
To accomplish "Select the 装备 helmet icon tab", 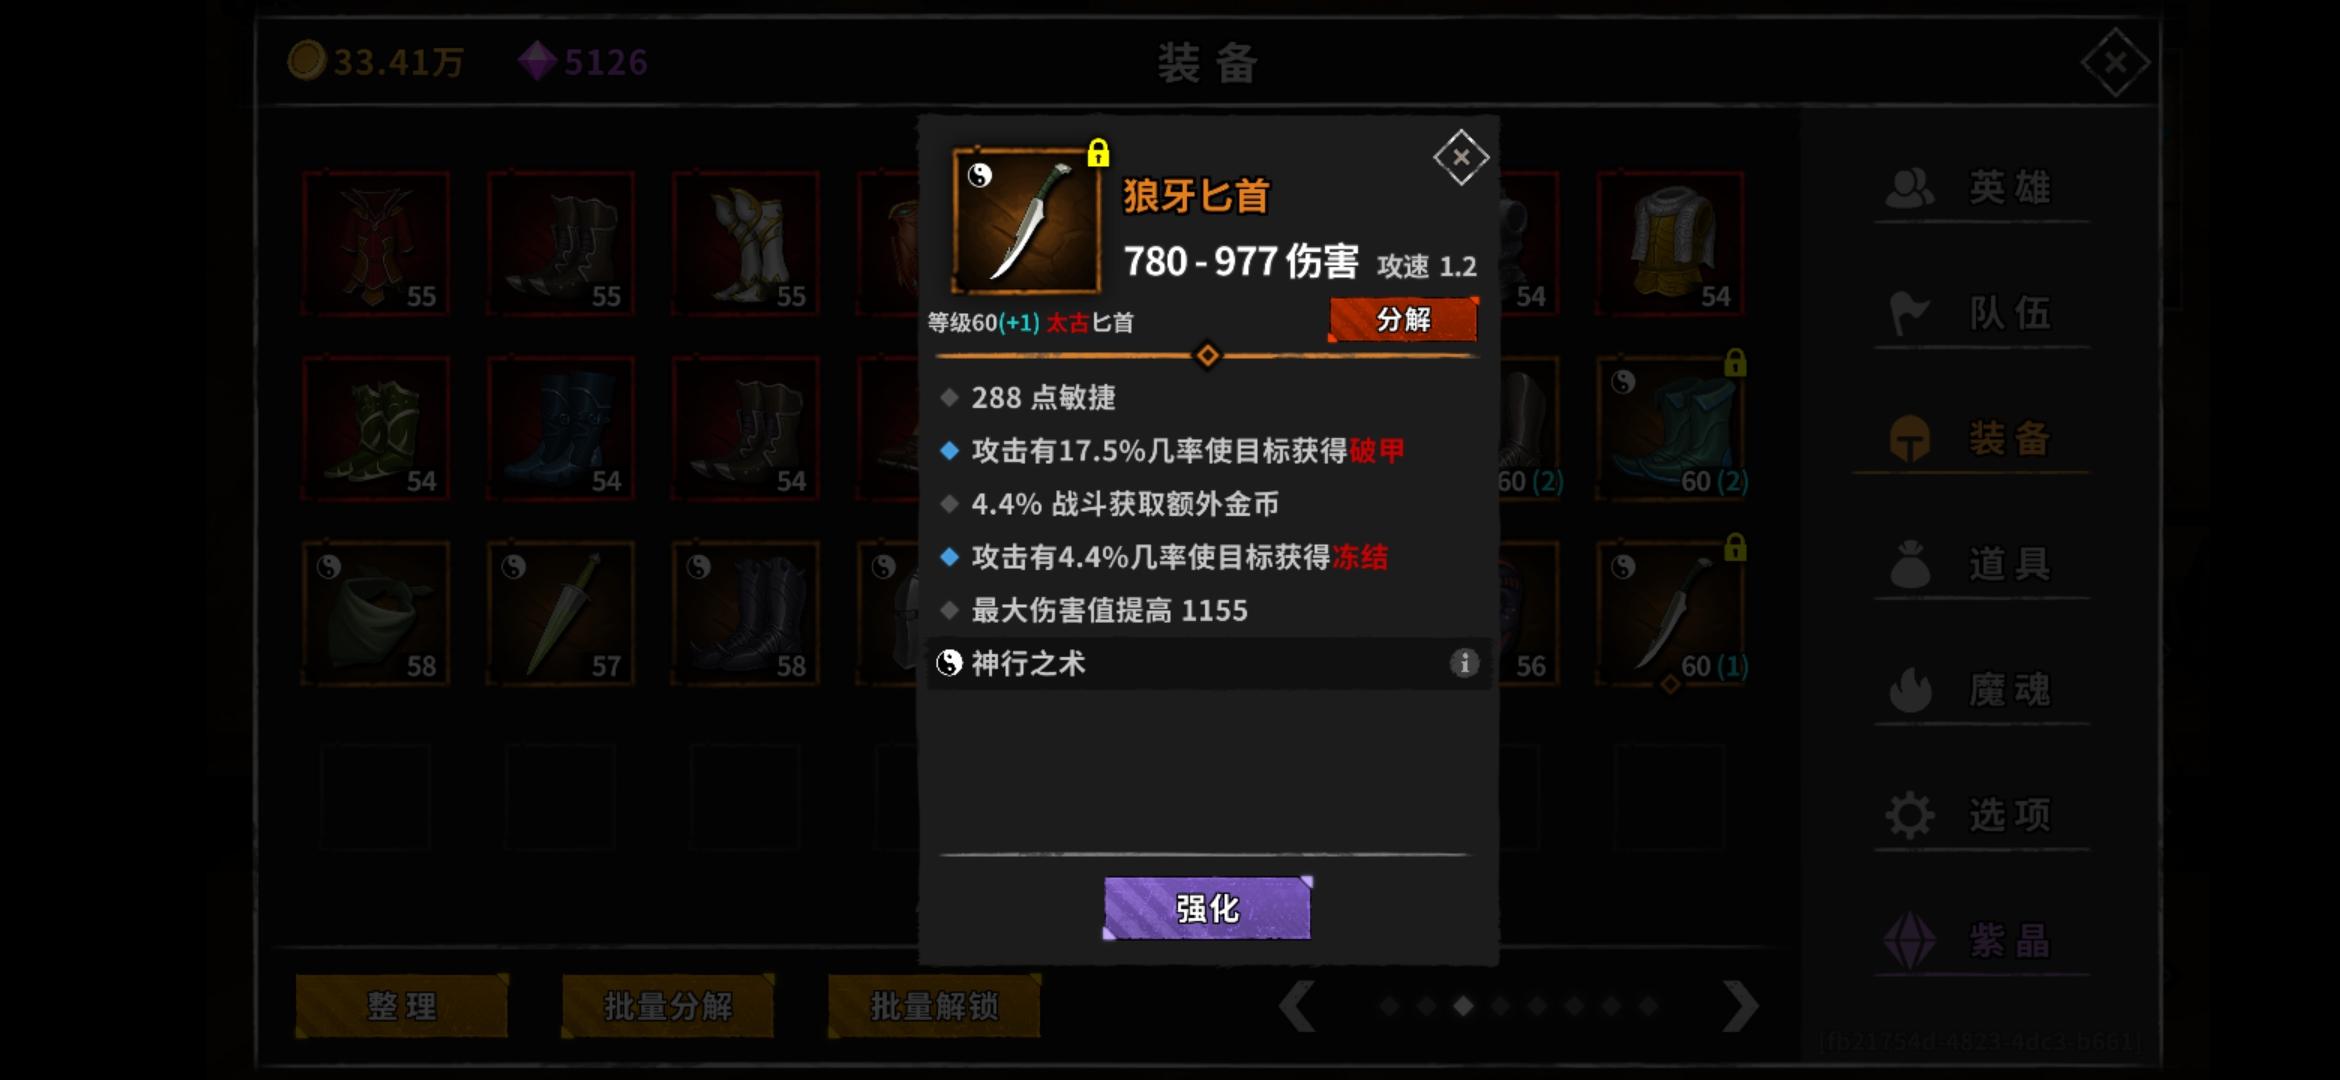I will click(x=1910, y=439).
